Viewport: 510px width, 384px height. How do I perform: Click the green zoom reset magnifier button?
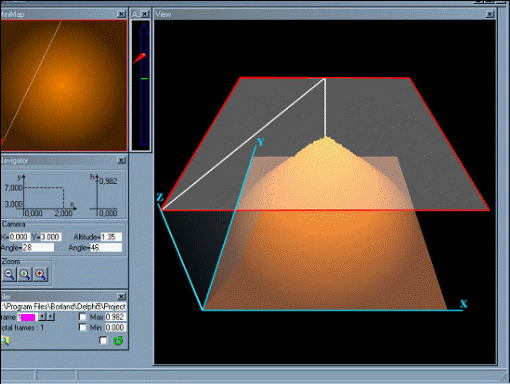coord(25,274)
